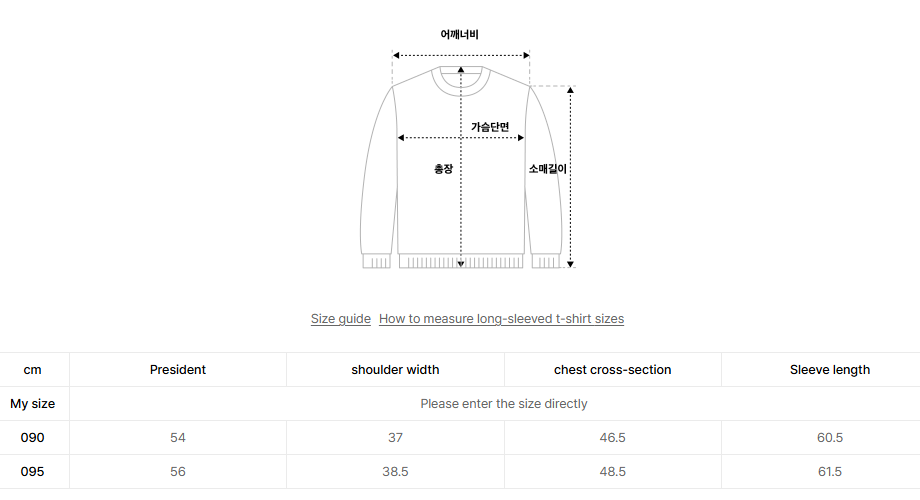Open the Size guide link
This screenshot has width=920, height=500.
tap(341, 319)
